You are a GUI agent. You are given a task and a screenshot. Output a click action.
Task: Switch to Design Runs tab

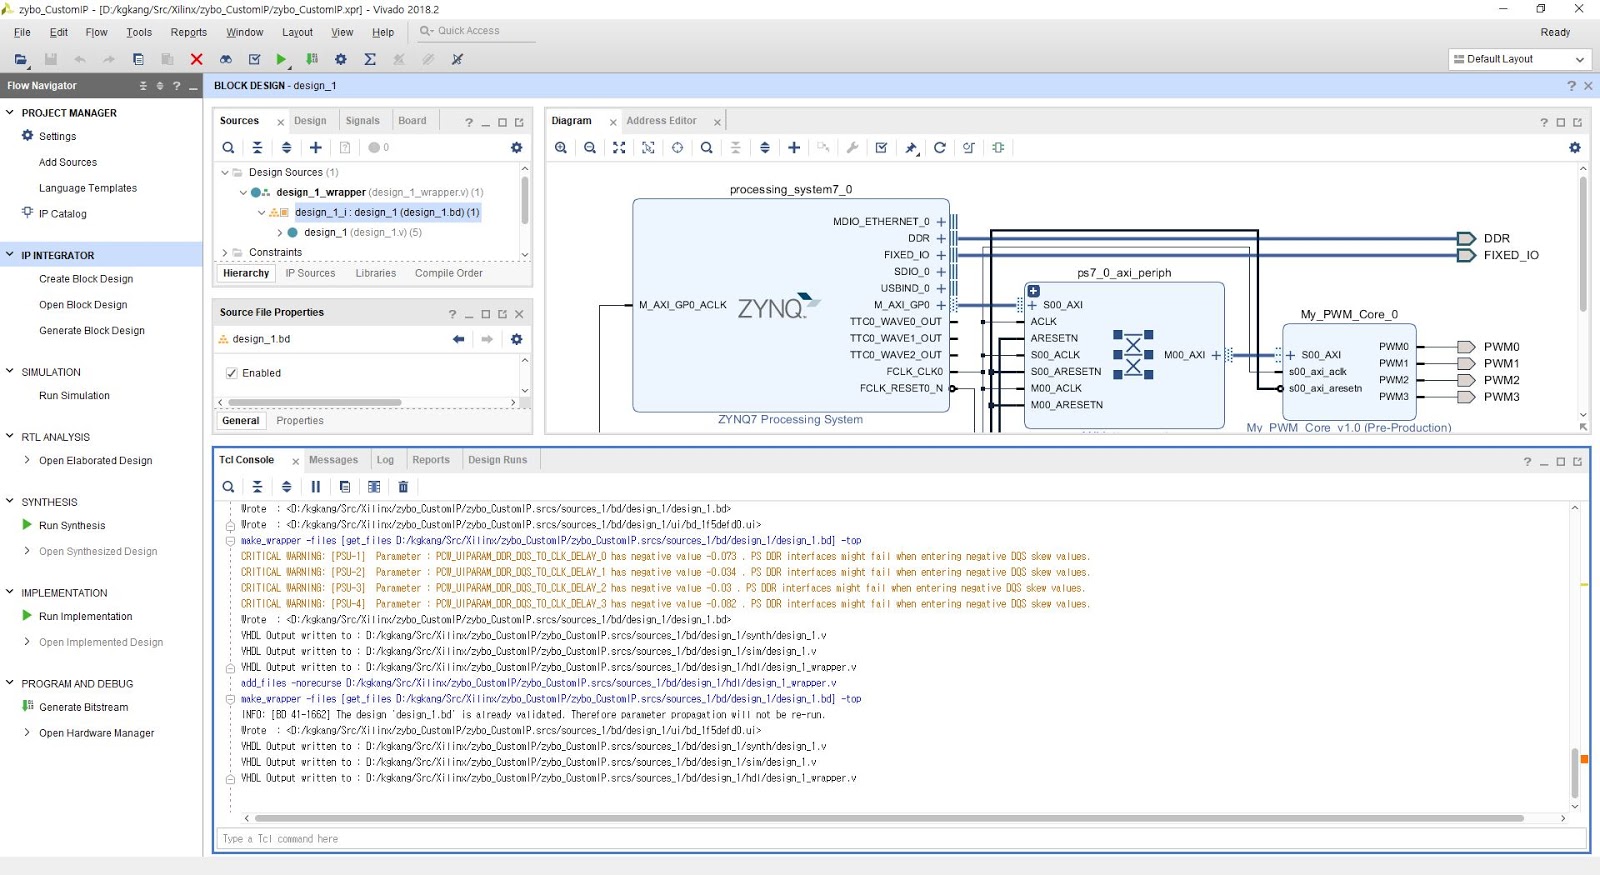[497, 460]
